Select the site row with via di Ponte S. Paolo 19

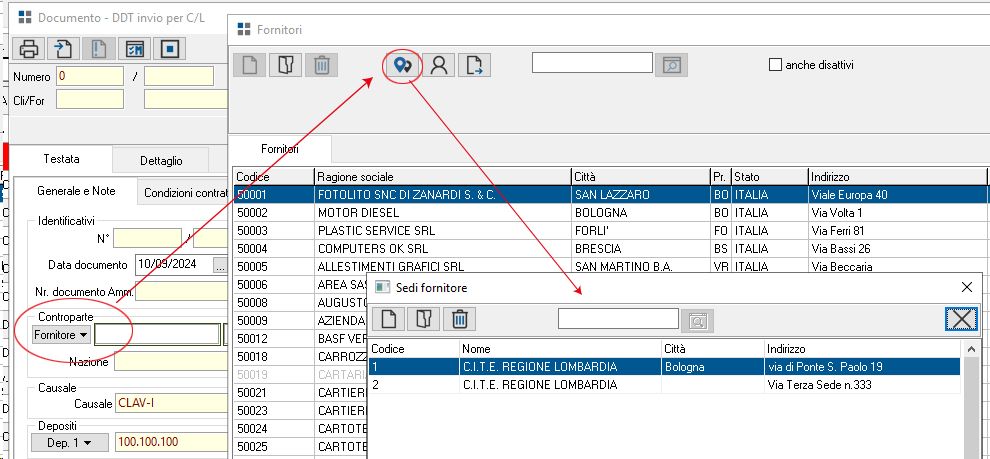[665, 367]
